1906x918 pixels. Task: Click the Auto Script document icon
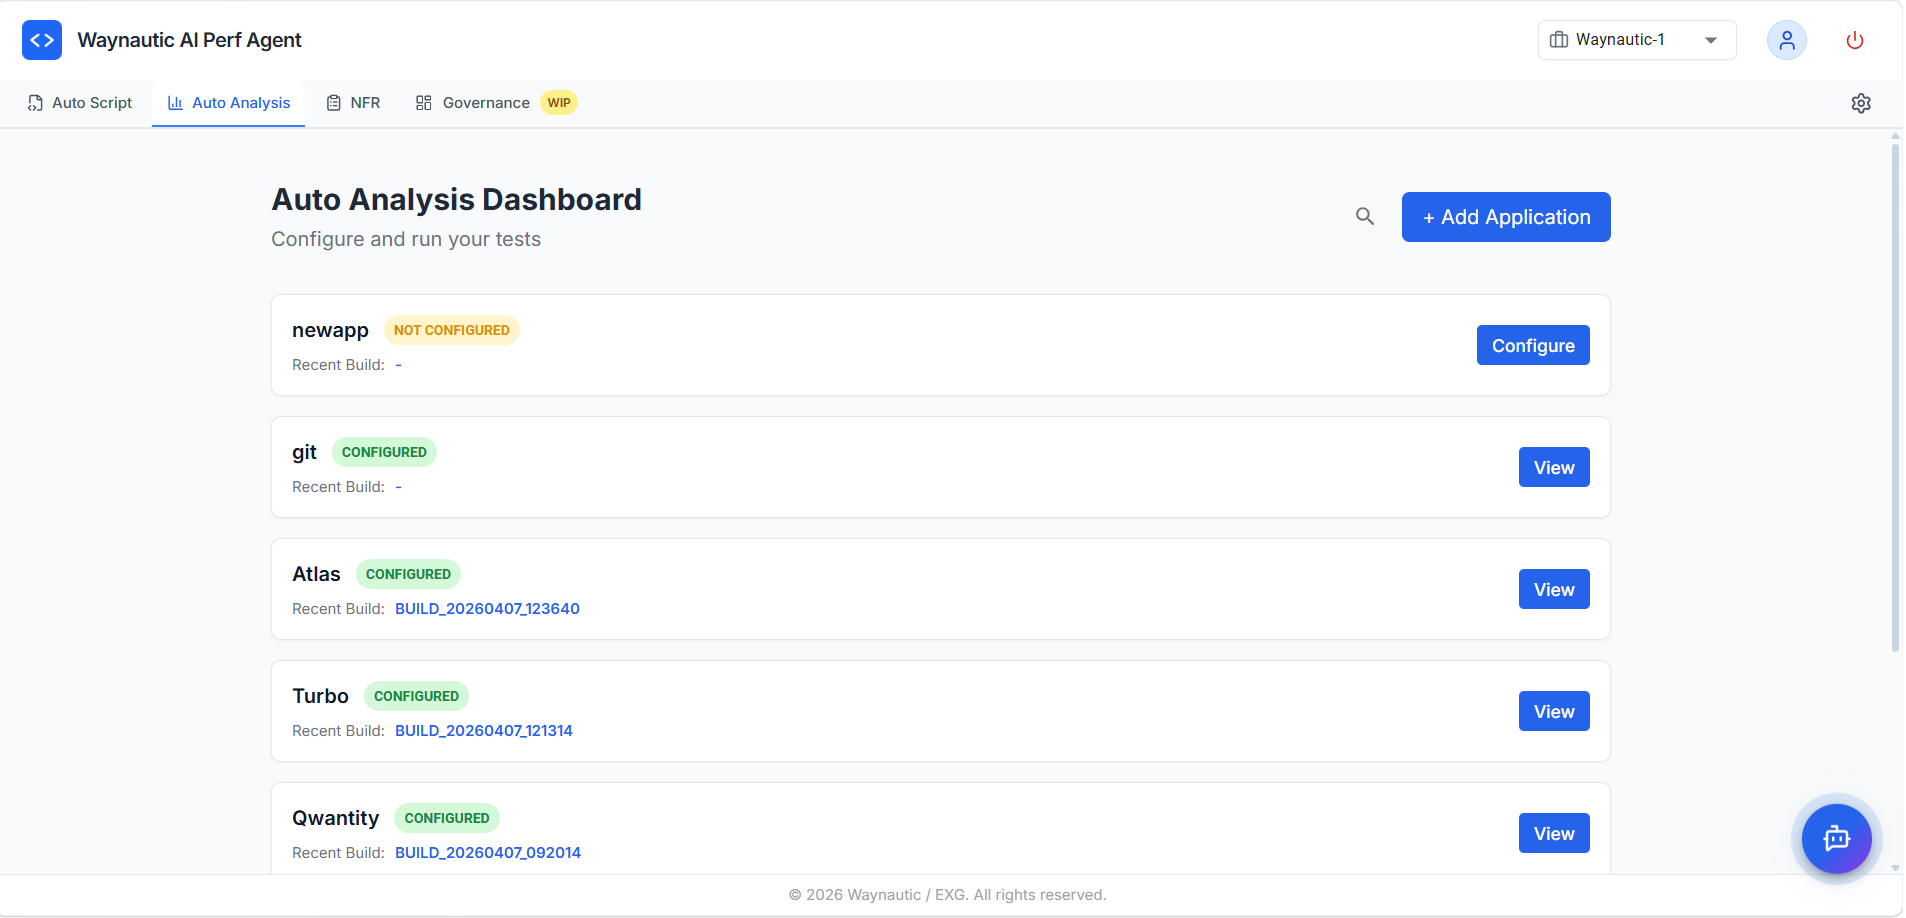[35, 102]
